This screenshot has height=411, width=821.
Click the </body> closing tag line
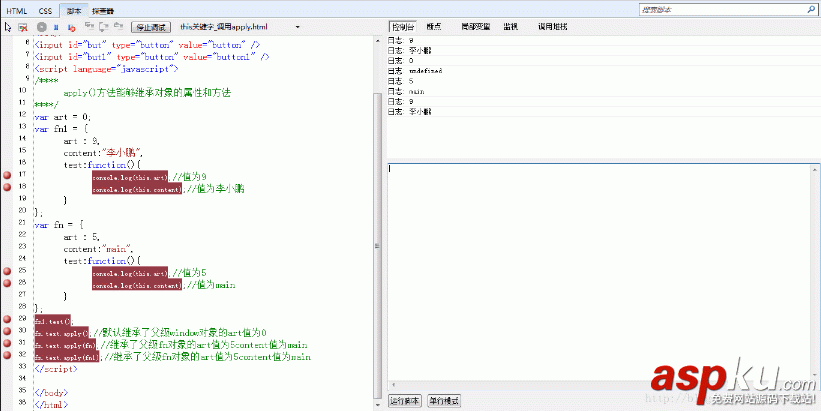(x=51, y=393)
